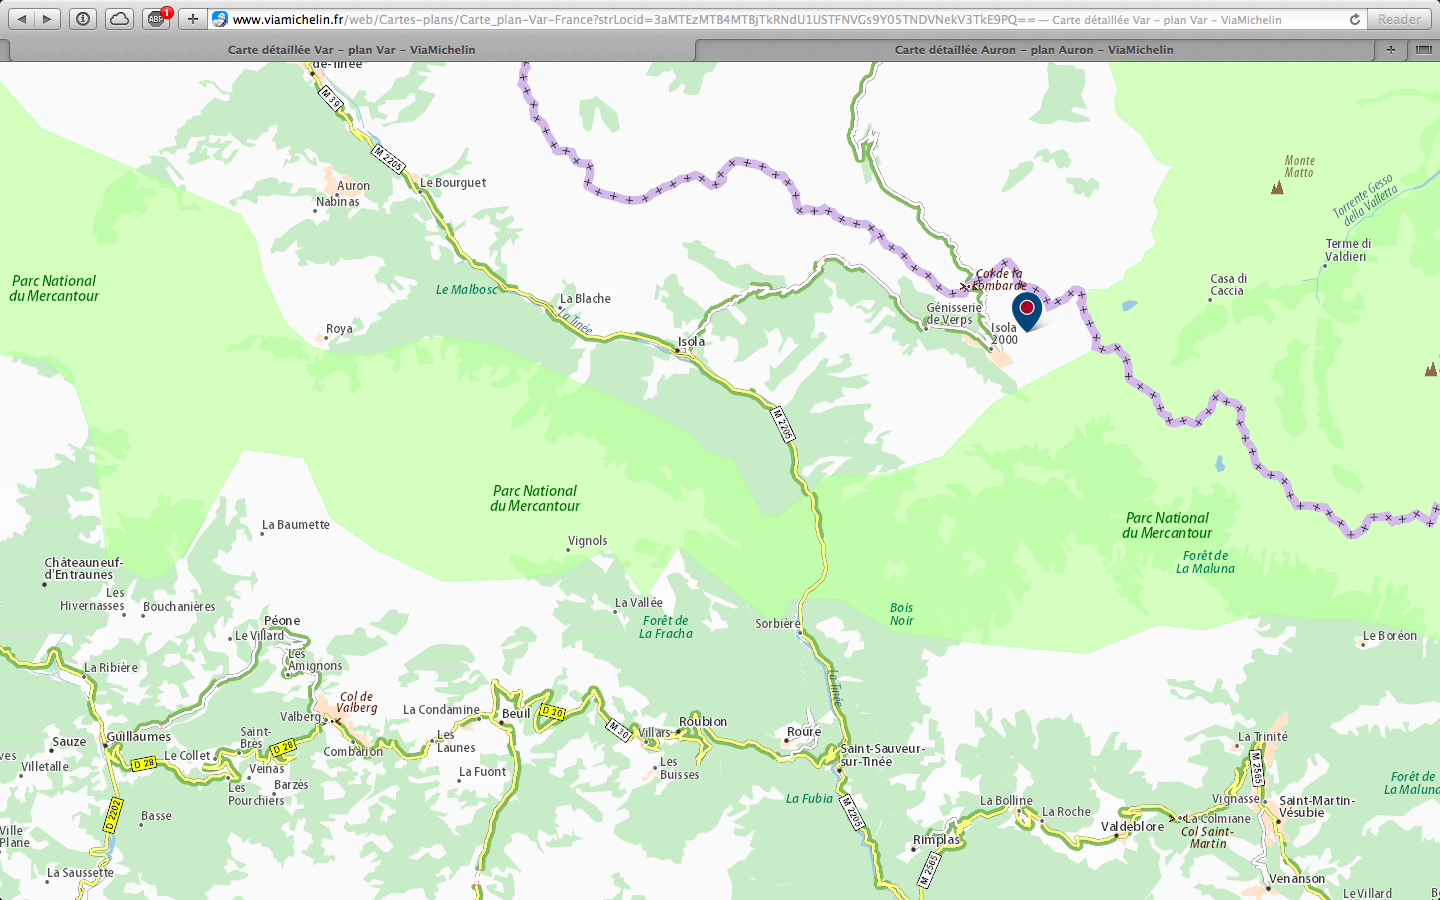
Task: Click the Beuil village label
Action: tap(516, 714)
